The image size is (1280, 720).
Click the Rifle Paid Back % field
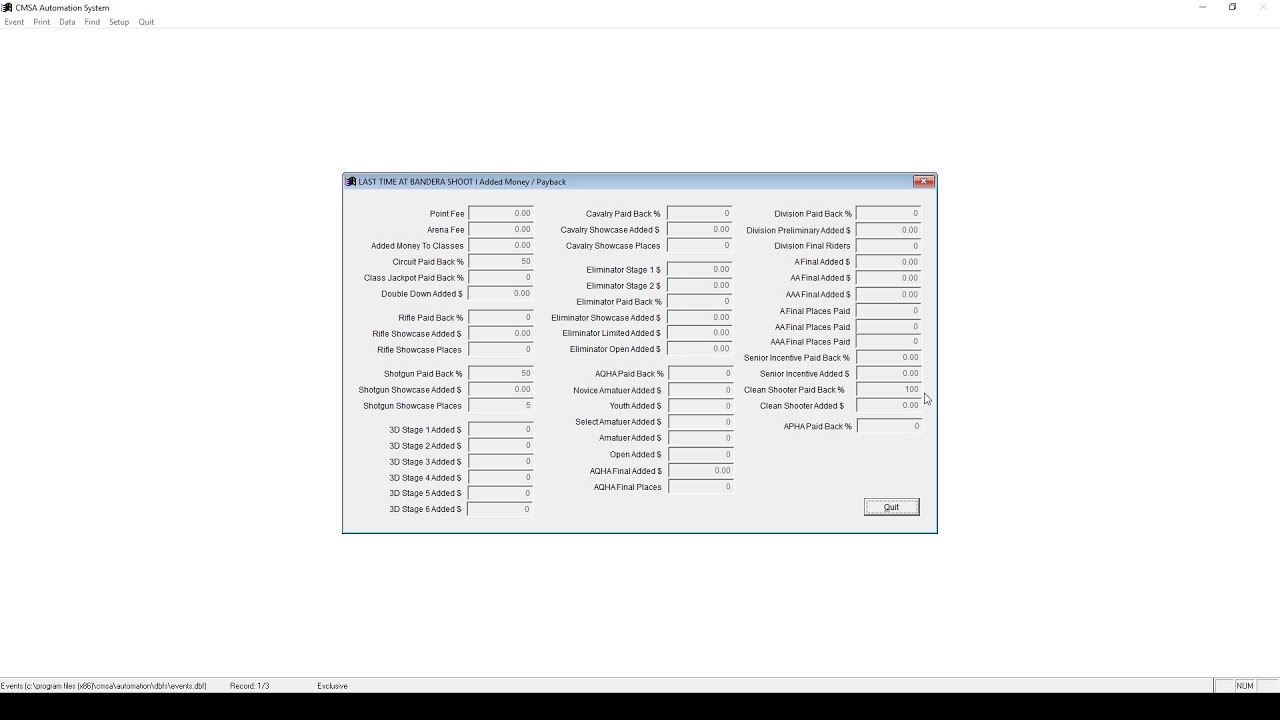point(501,317)
